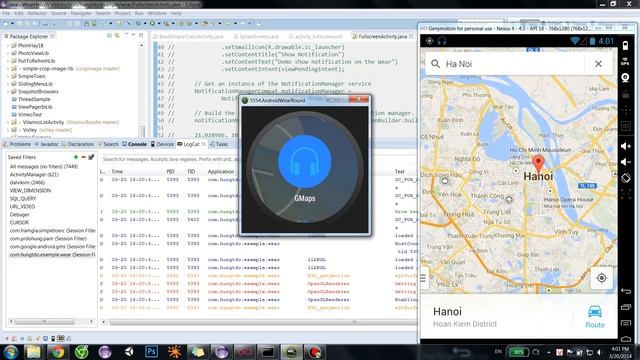Expand the PullToRefreshLib project

(x=8, y=61)
